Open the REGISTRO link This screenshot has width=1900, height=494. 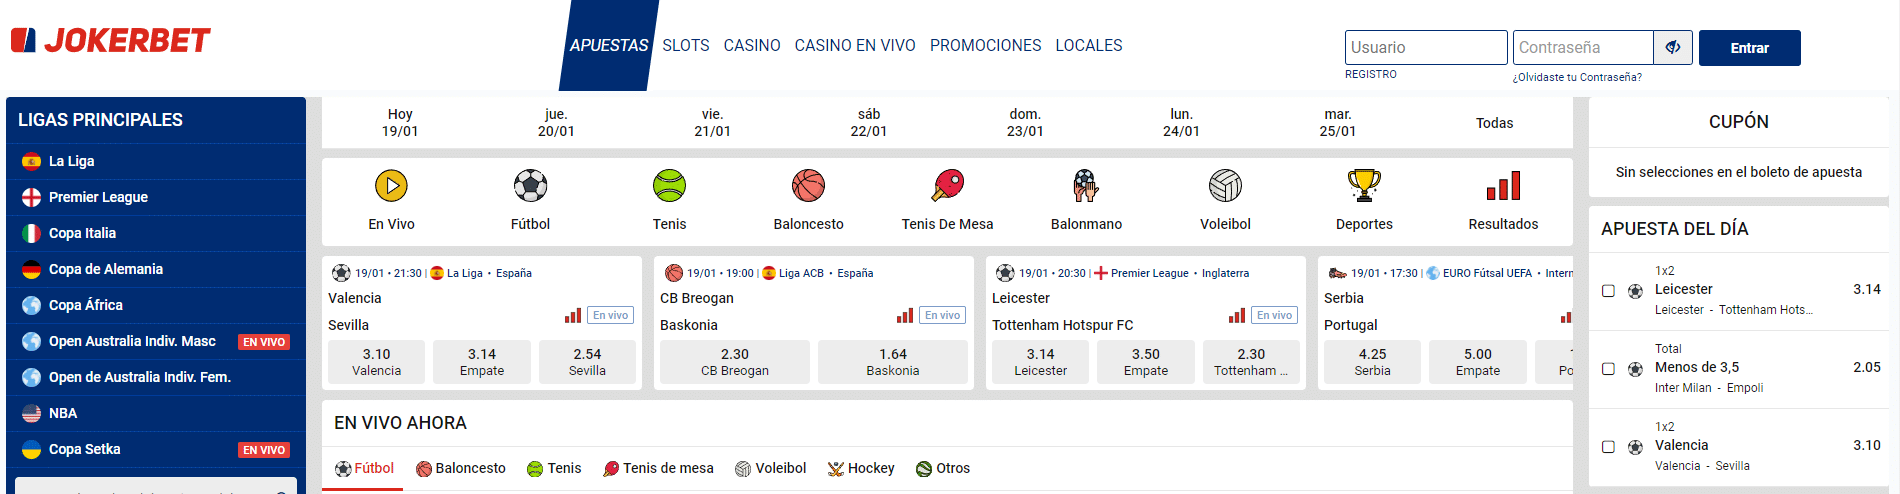pos(1371,75)
